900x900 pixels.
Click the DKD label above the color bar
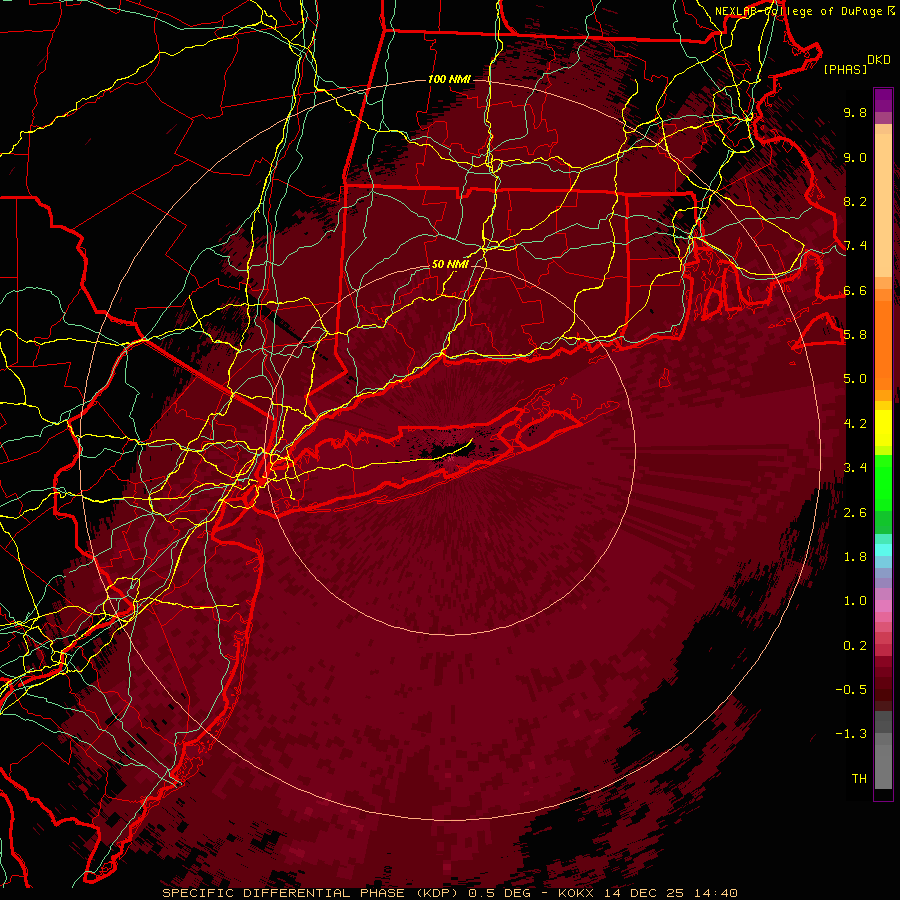pos(879,60)
